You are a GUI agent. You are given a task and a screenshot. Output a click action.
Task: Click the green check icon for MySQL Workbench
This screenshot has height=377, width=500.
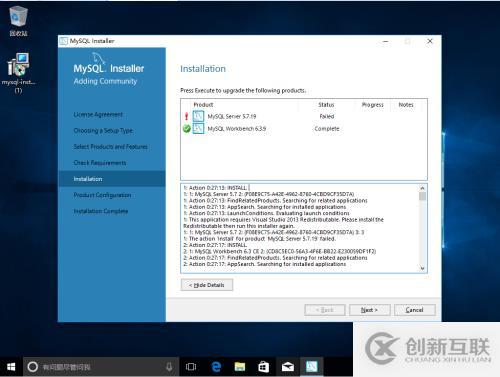click(187, 129)
